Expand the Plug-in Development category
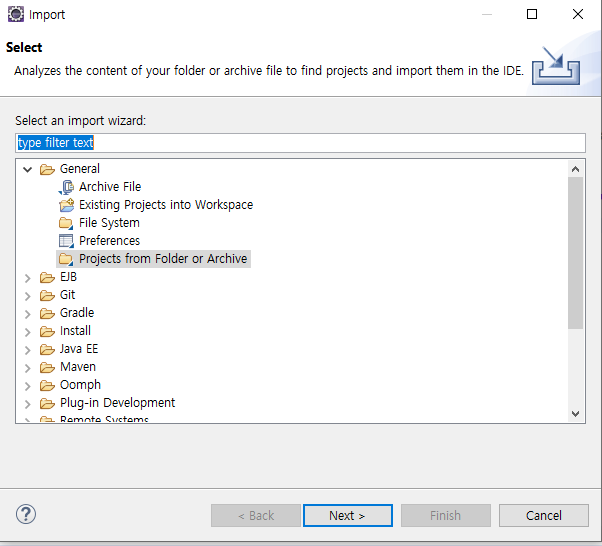This screenshot has height=546, width=602. 28,404
